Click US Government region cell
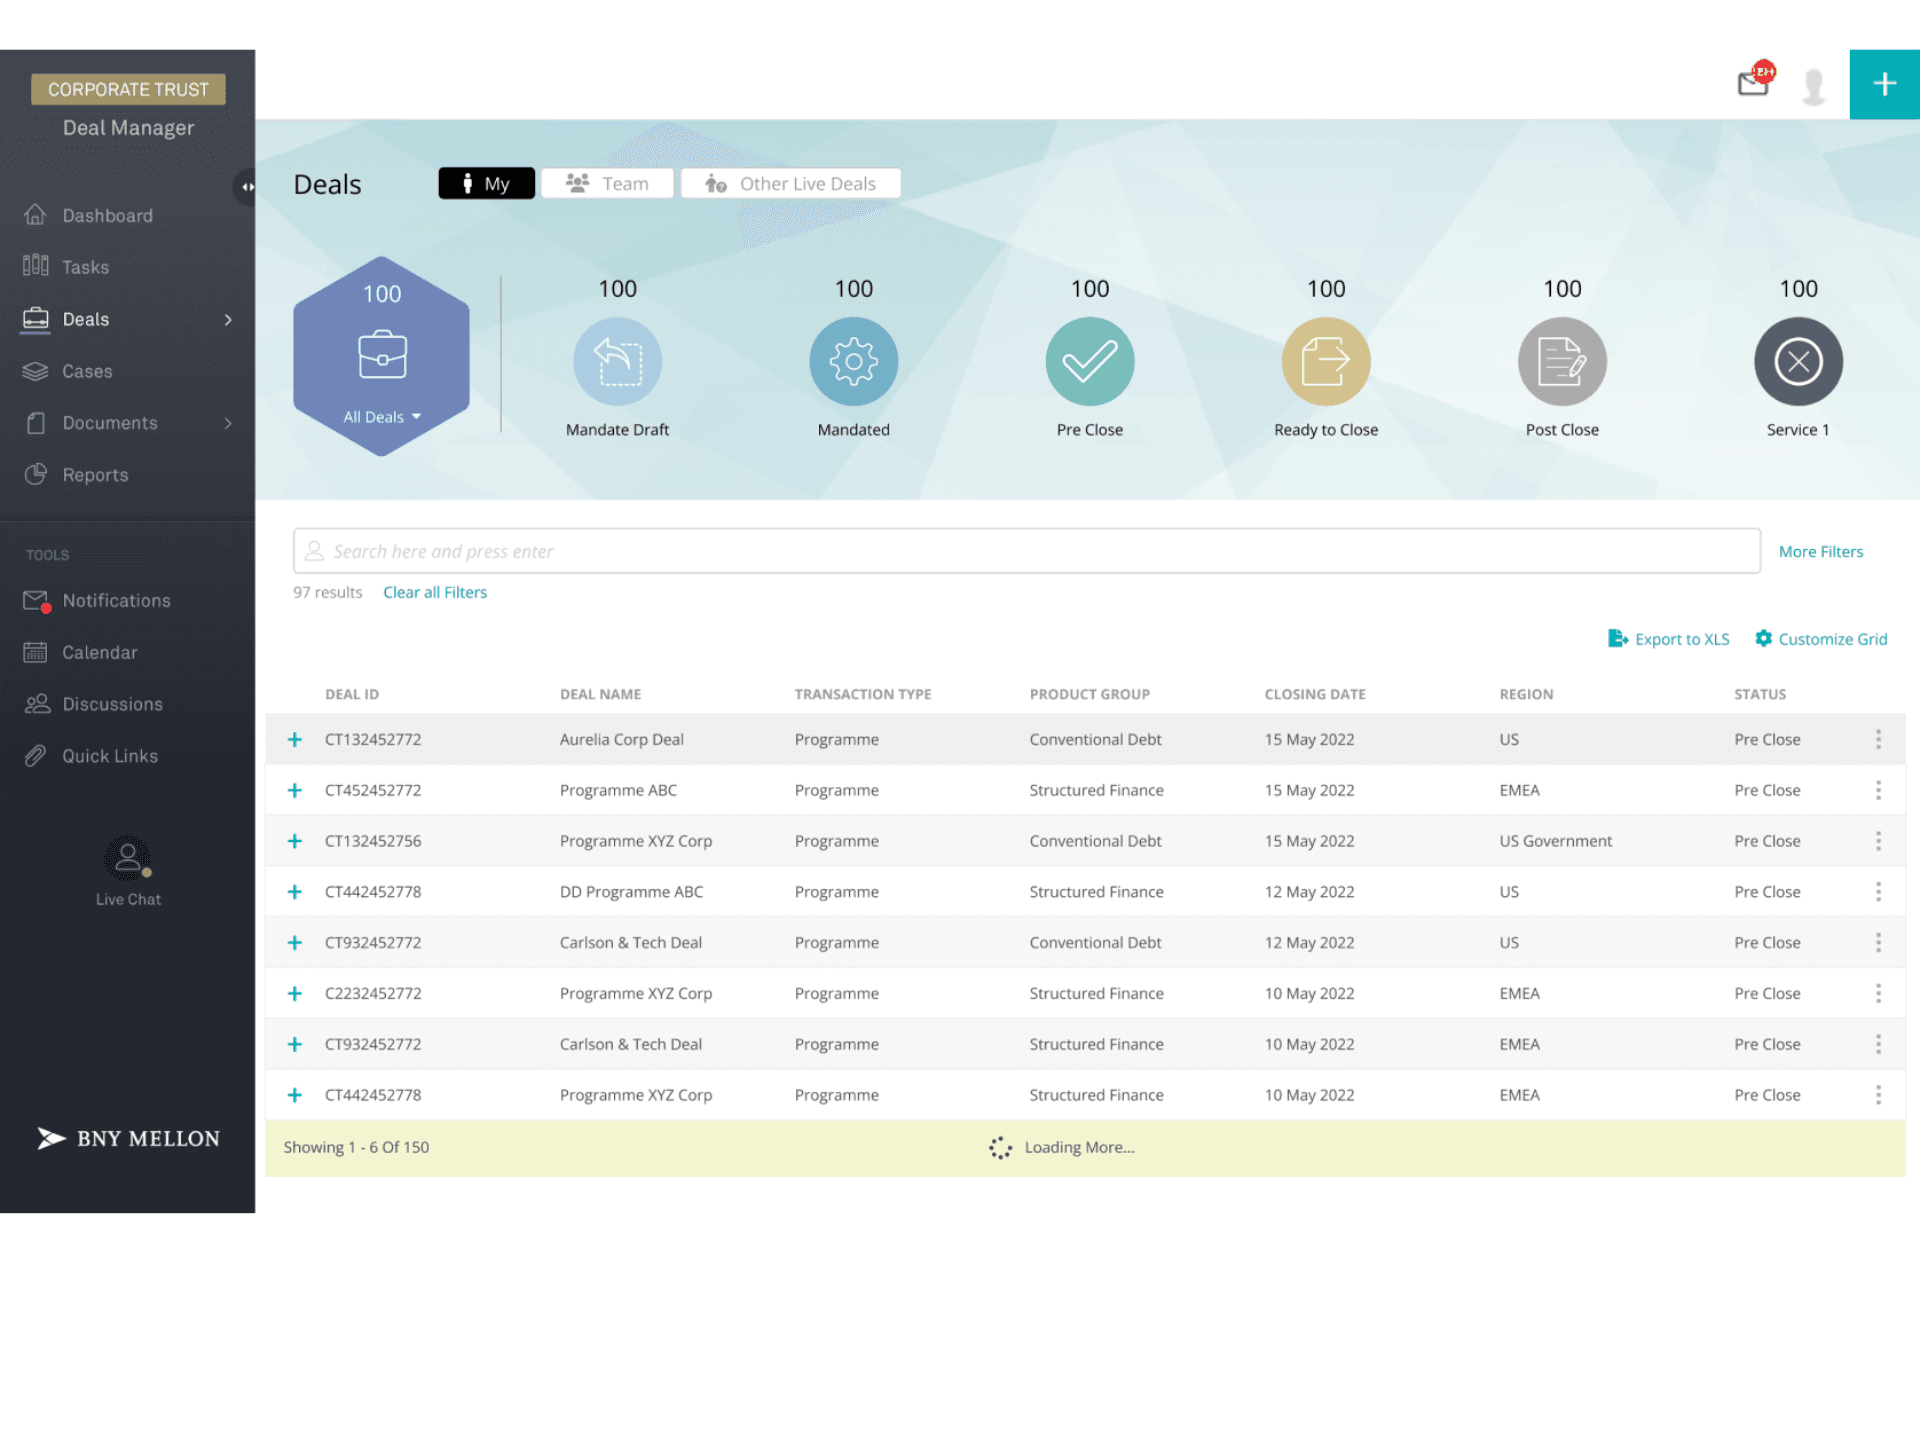 1556,842
